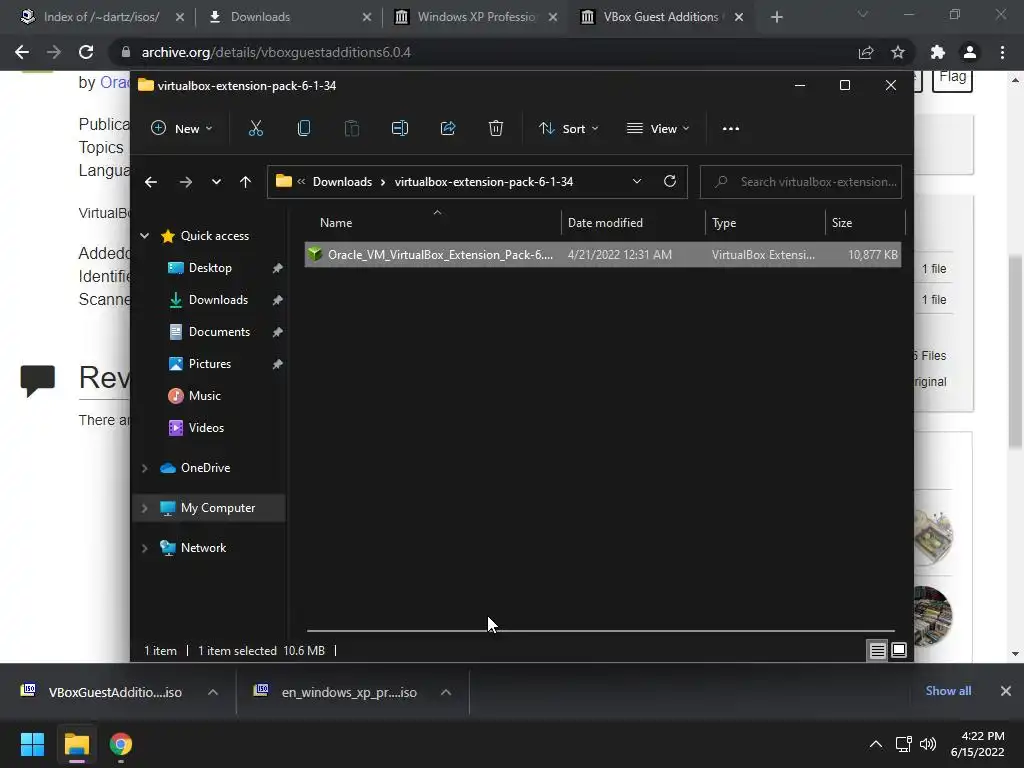Image resolution: width=1024 pixels, height=768 pixels.
Task: Open the View options dropdown
Action: pyautogui.click(x=658, y=129)
